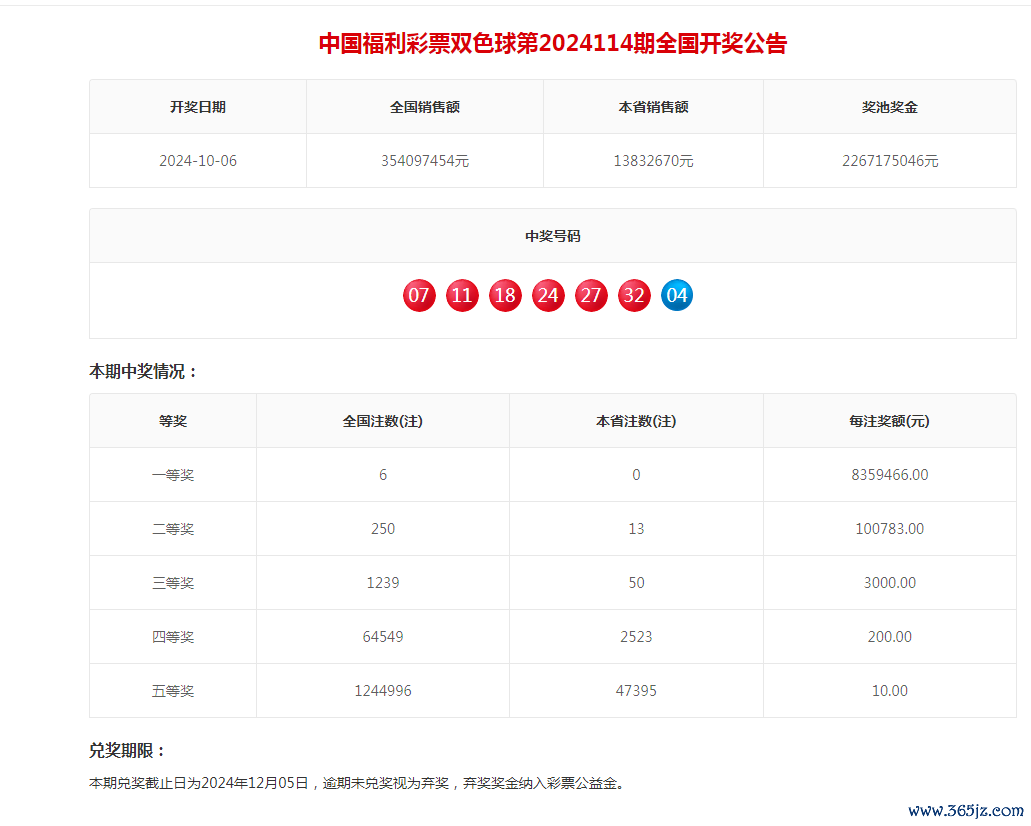This screenshot has height=826, width=1031.
Task: Click fifth prize amount 10.00
Action: point(890,691)
